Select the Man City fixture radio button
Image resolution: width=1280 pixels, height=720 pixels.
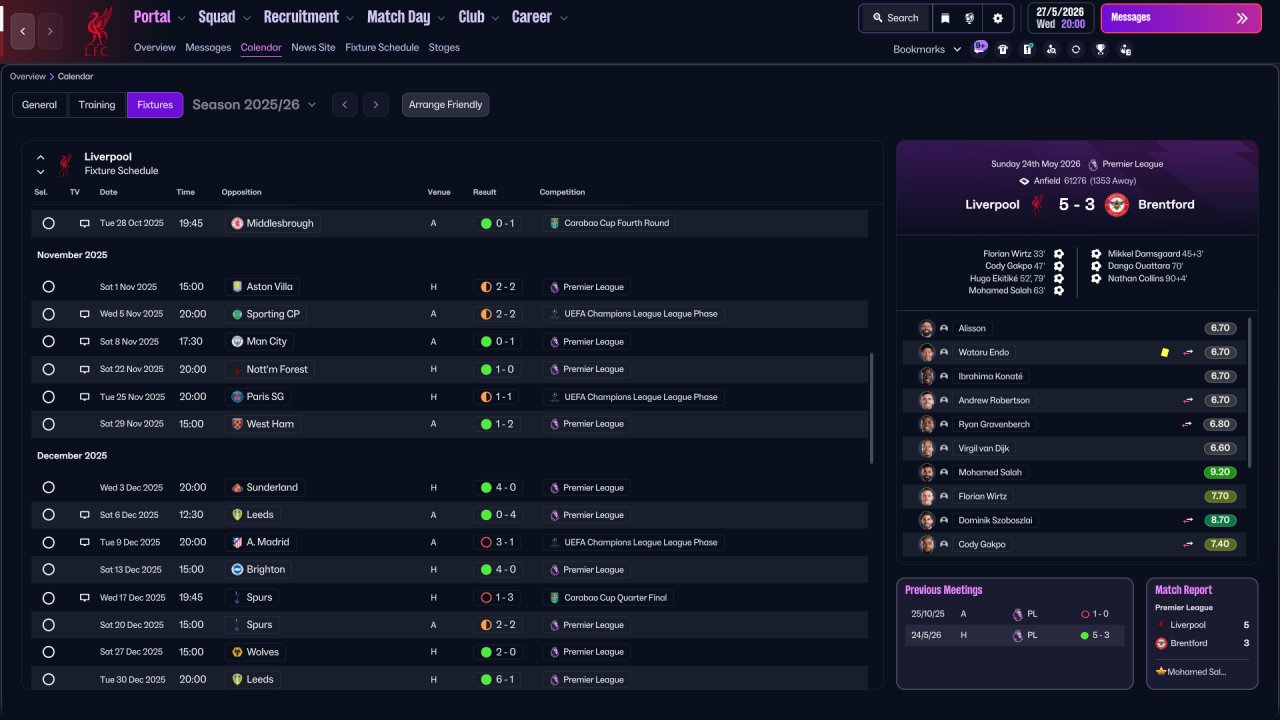pos(48,342)
